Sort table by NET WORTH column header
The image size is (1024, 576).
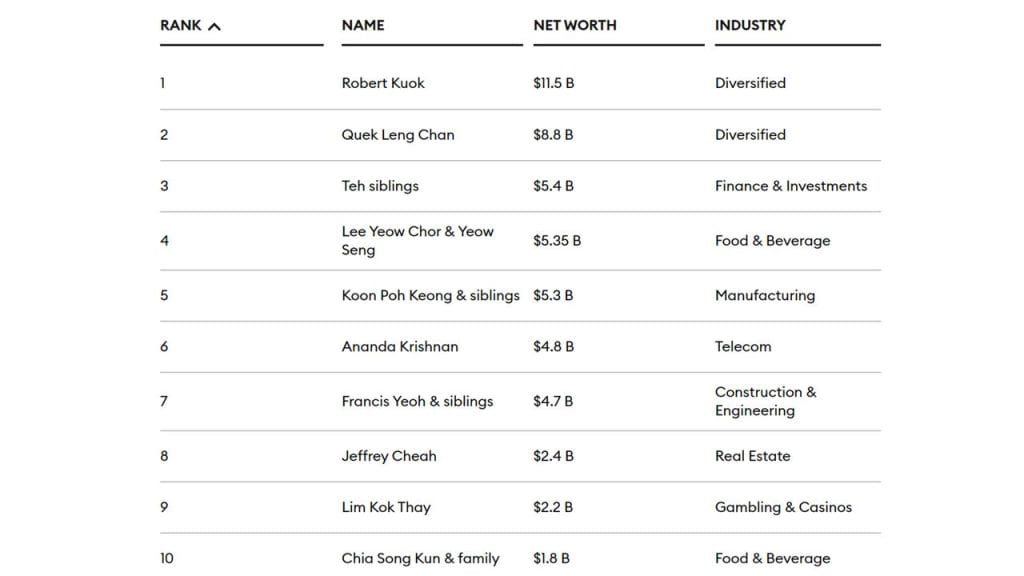(x=575, y=25)
